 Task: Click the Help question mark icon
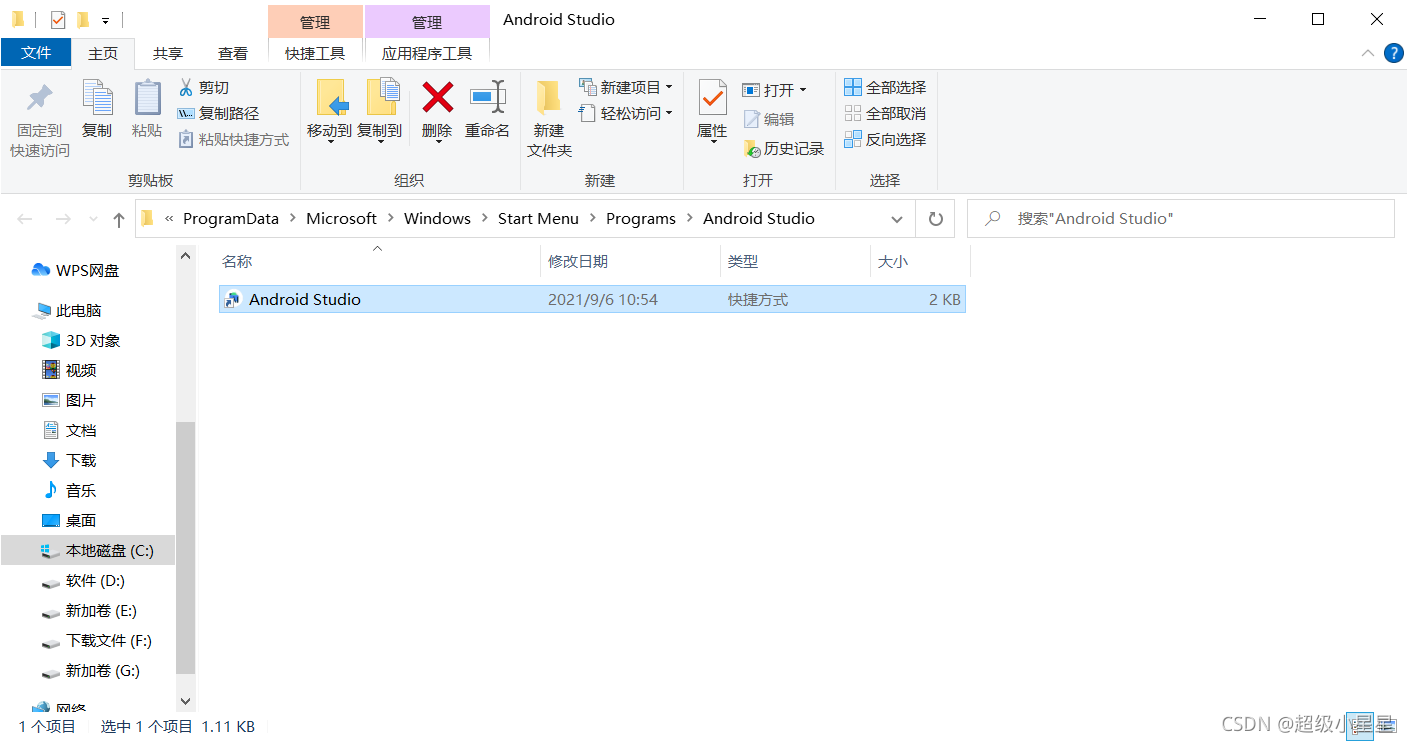click(x=1393, y=53)
